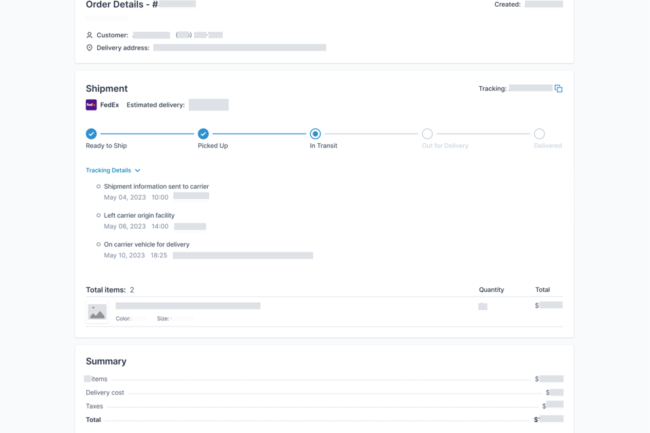Viewport: 650px width, 433px height.
Task: Click the customer person icon
Action: [x=89, y=35]
